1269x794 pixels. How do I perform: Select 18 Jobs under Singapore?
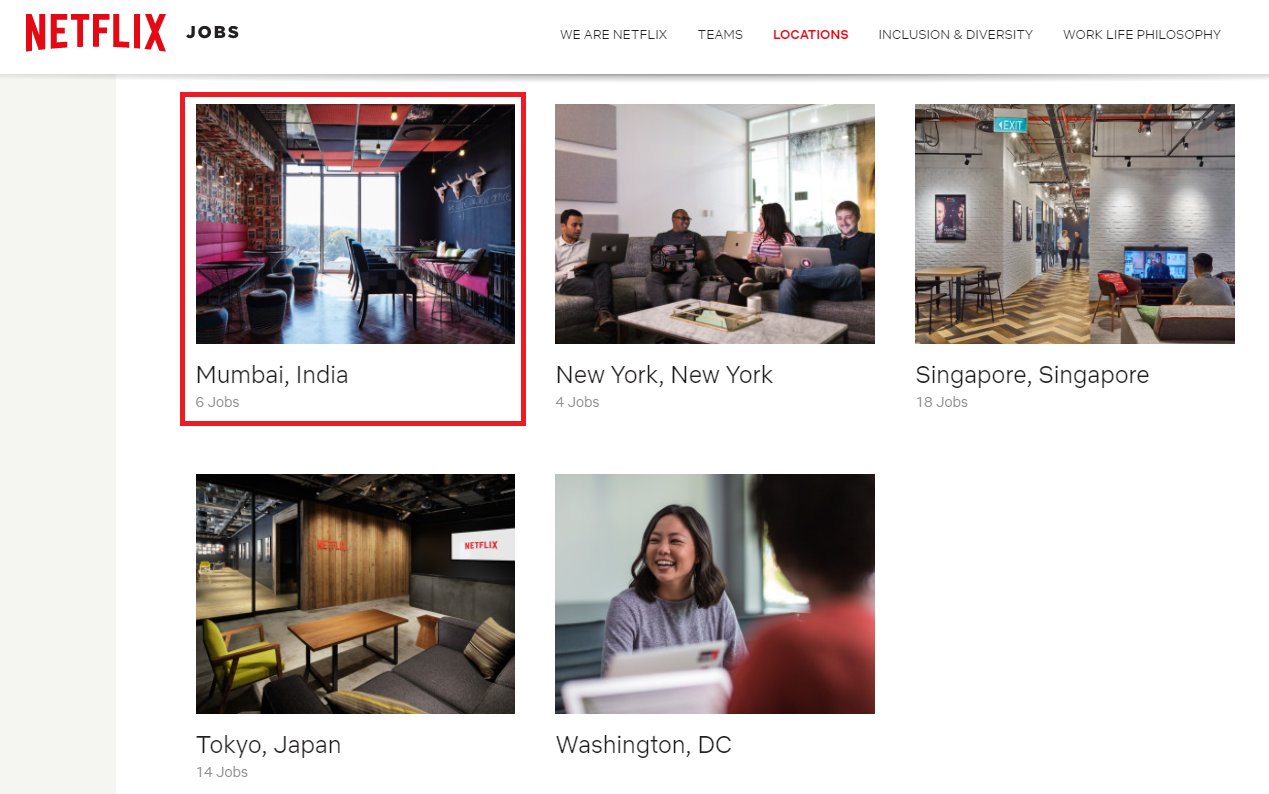941,402
